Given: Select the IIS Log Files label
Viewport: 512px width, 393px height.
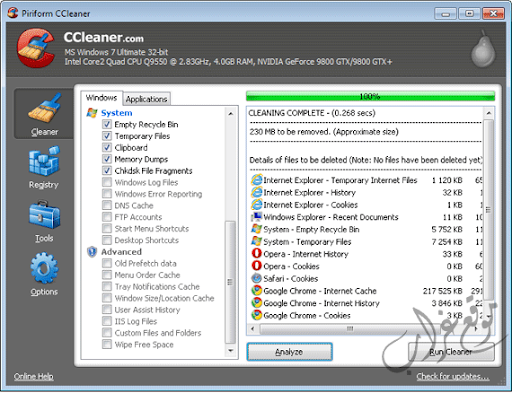Looking at the screenshot, I should coord(136,321).
